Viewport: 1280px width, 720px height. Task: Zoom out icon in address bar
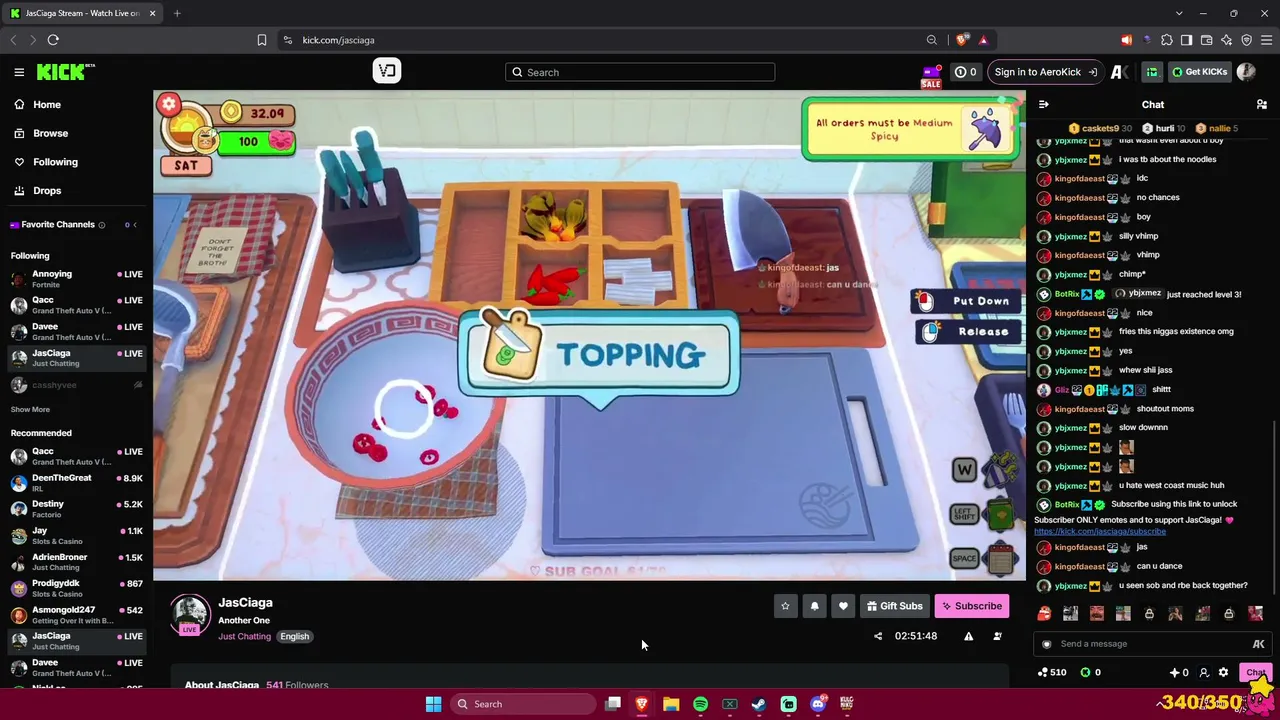(932, 40)
